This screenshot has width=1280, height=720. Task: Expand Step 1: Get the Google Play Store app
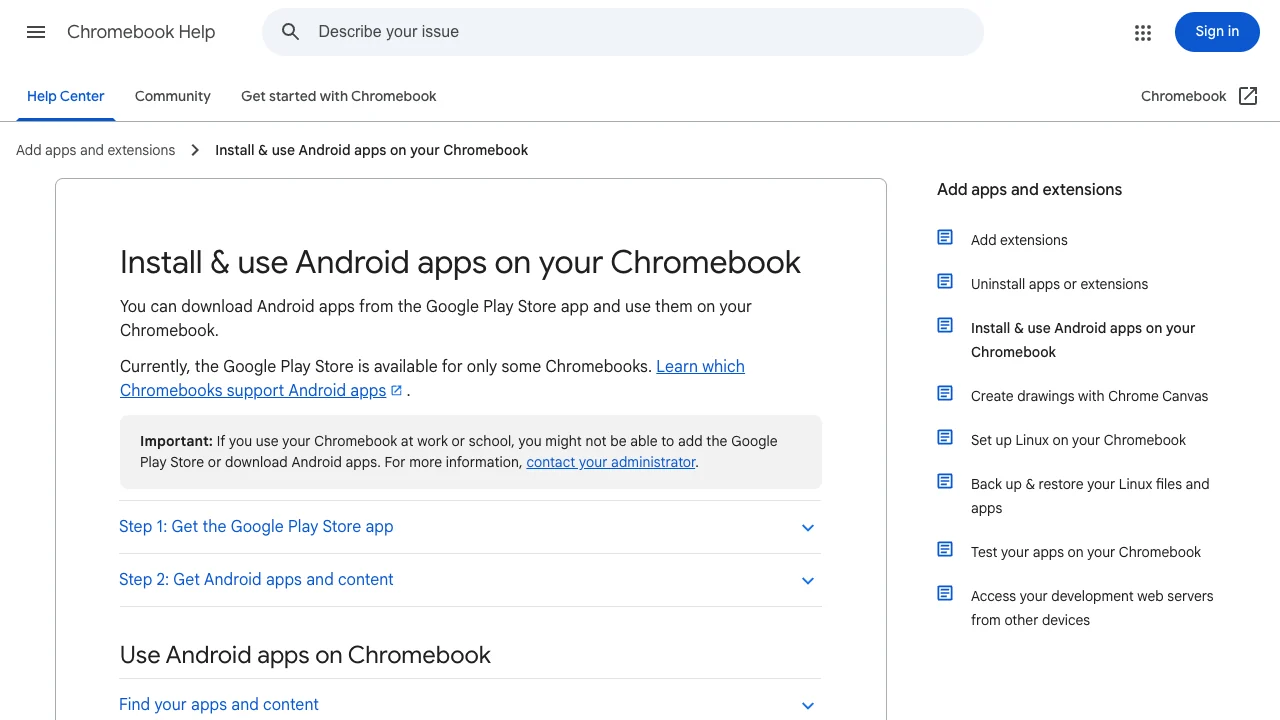pos(470,527)
